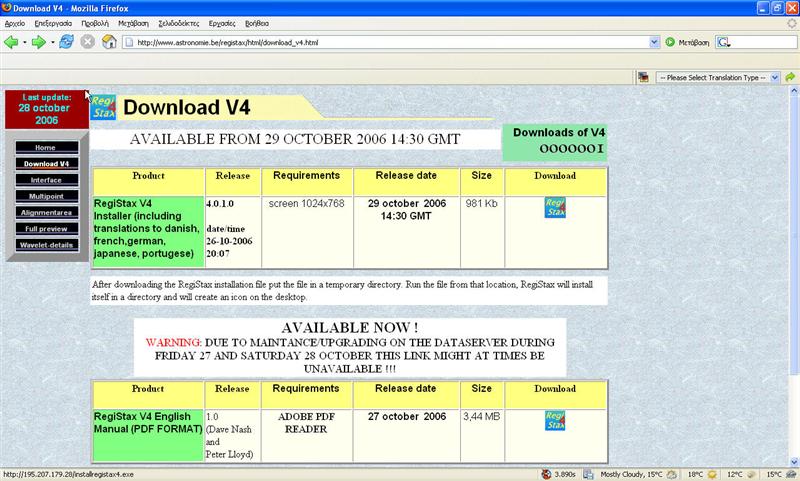The image size is (800, 481).
Task: Open the Interface sidebar page
Action: click(46, 180)
